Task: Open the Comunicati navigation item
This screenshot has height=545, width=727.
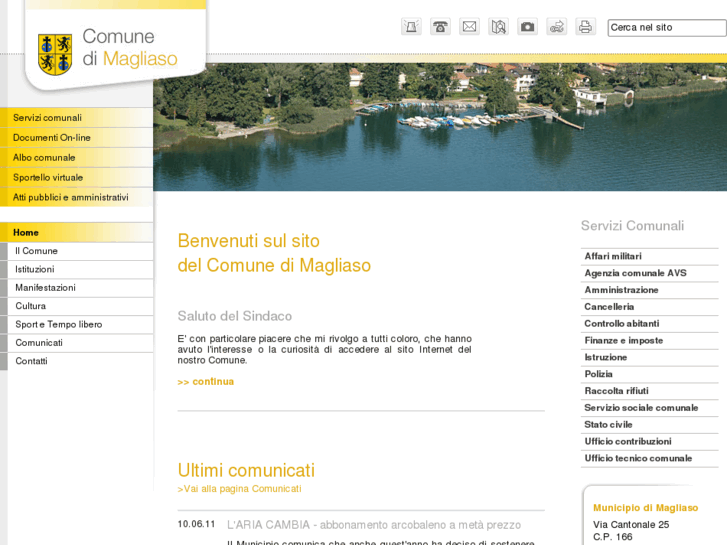Action: 77,343
